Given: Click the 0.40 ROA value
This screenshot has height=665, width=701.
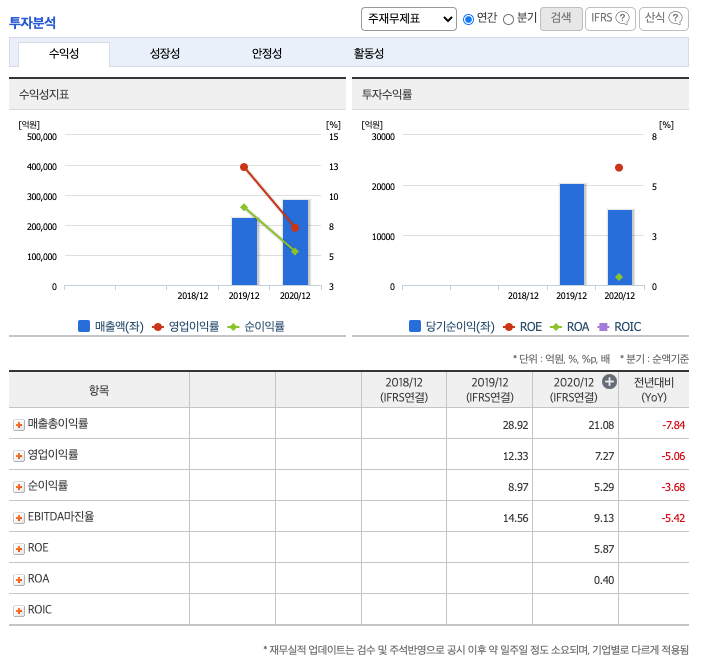Looking at the screenshot, I should (x=604, y=580).
